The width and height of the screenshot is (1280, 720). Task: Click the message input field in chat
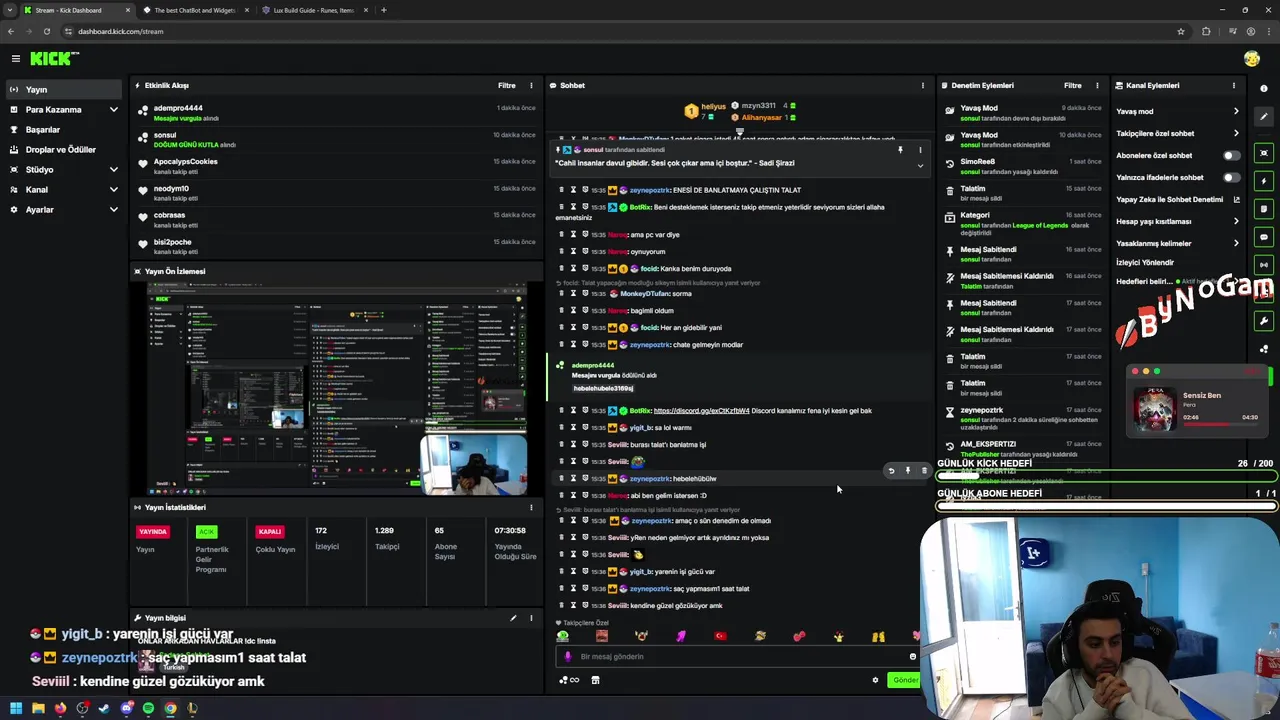tap(738, 656)
